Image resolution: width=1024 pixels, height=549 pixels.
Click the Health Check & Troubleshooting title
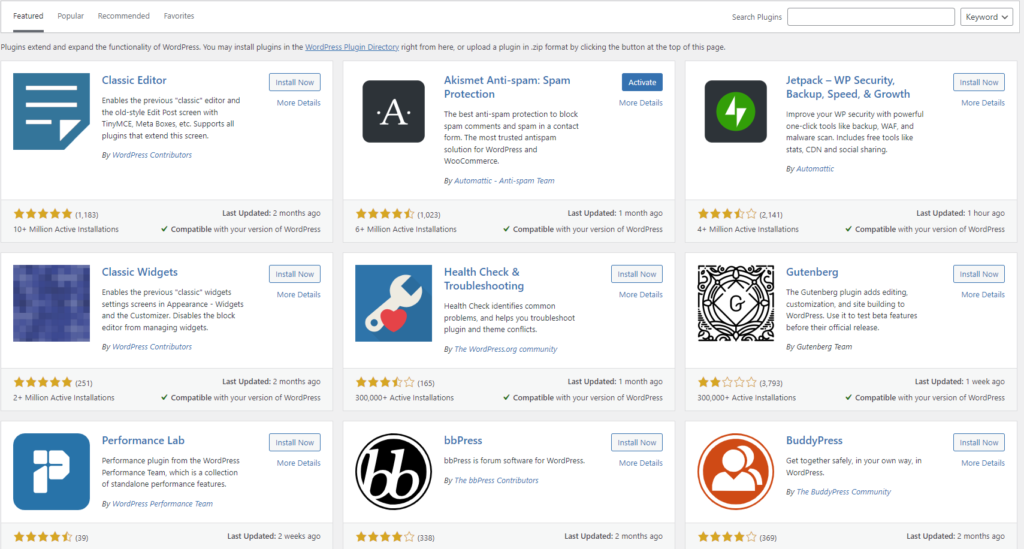pyautogui.click(x=484, y=279)
